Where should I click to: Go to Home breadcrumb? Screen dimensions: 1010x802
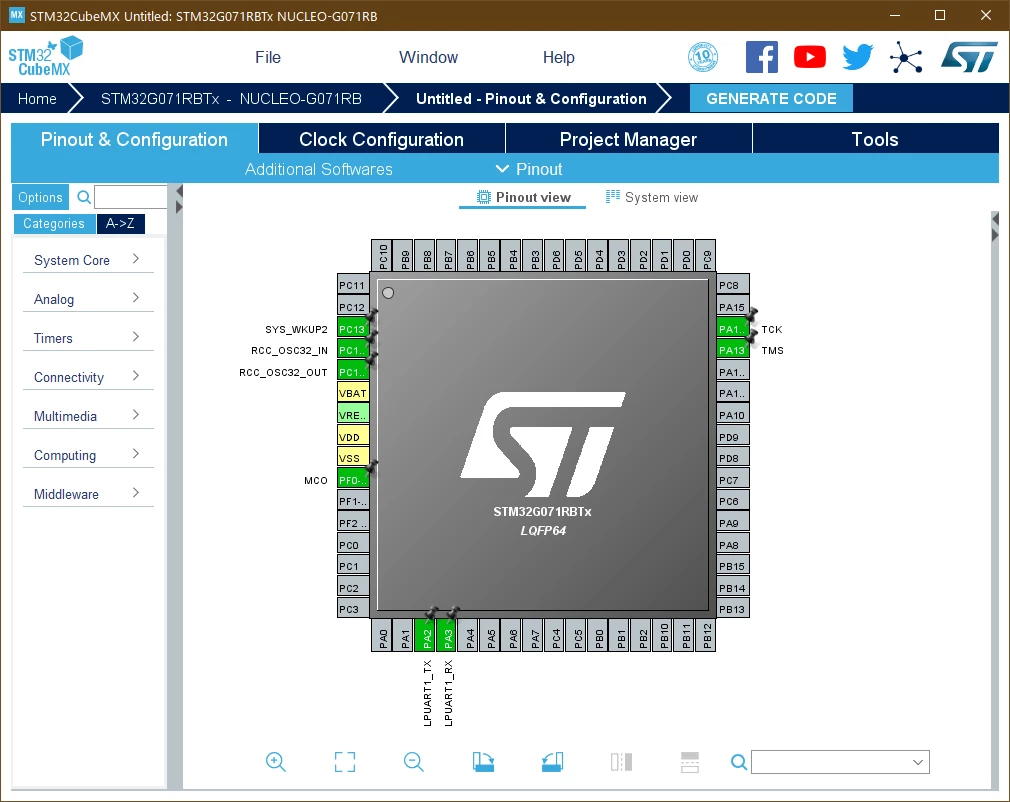point(37,99)
